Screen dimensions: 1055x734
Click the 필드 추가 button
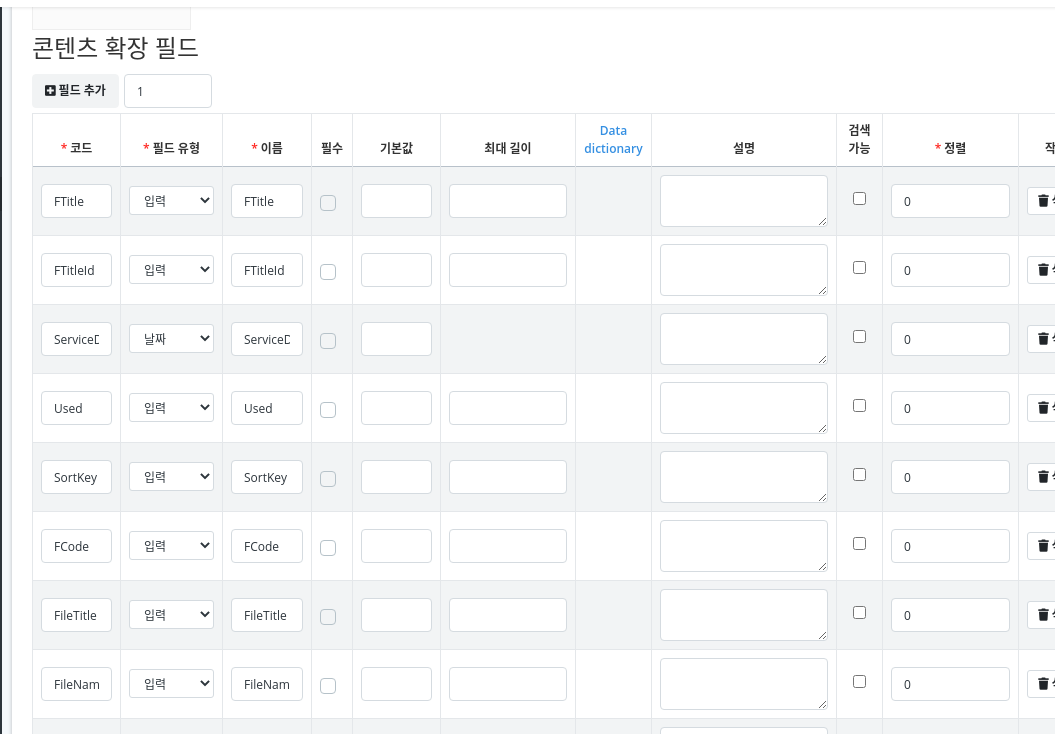[x=75, y=90]
